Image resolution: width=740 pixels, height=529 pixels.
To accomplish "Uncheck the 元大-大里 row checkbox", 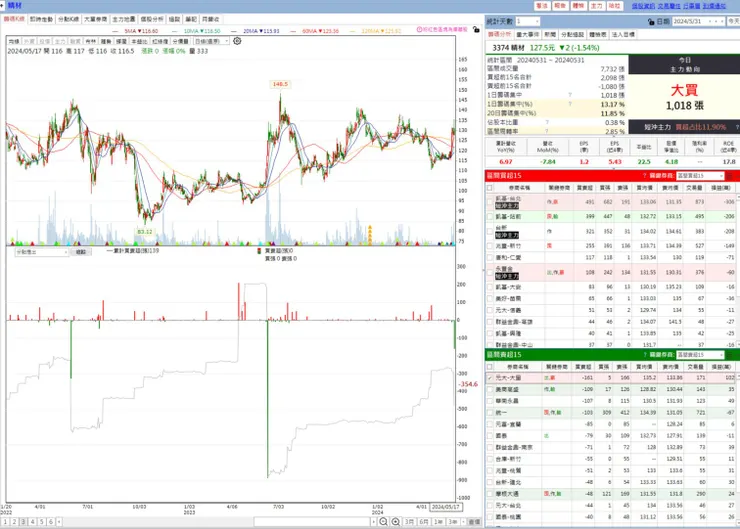I will pos(490,378).
